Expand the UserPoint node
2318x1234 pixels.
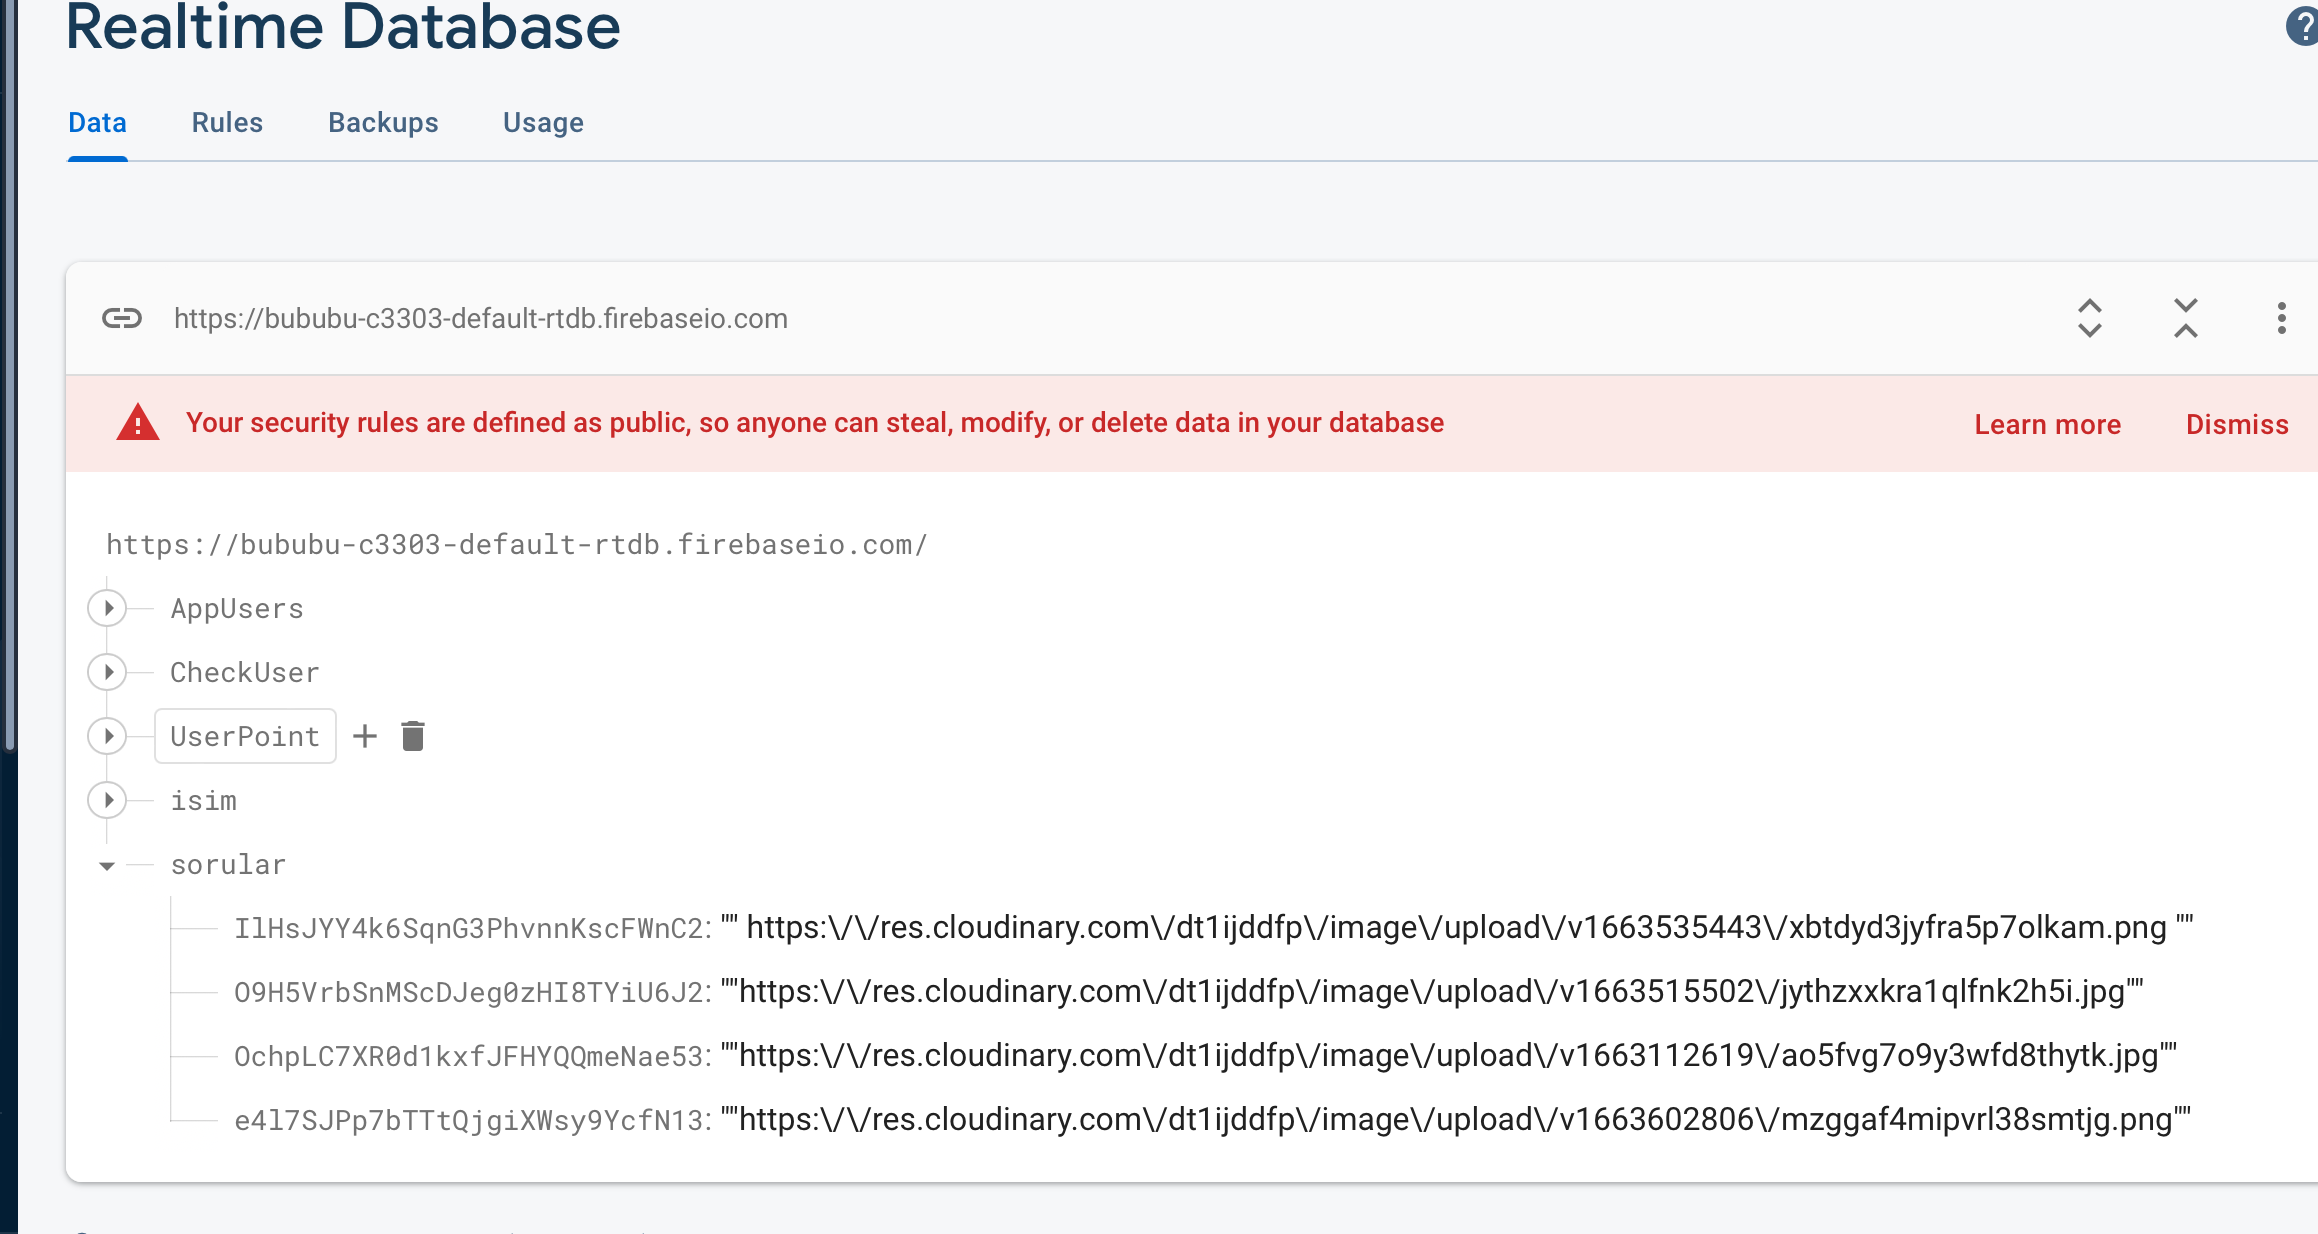point(108,736)
